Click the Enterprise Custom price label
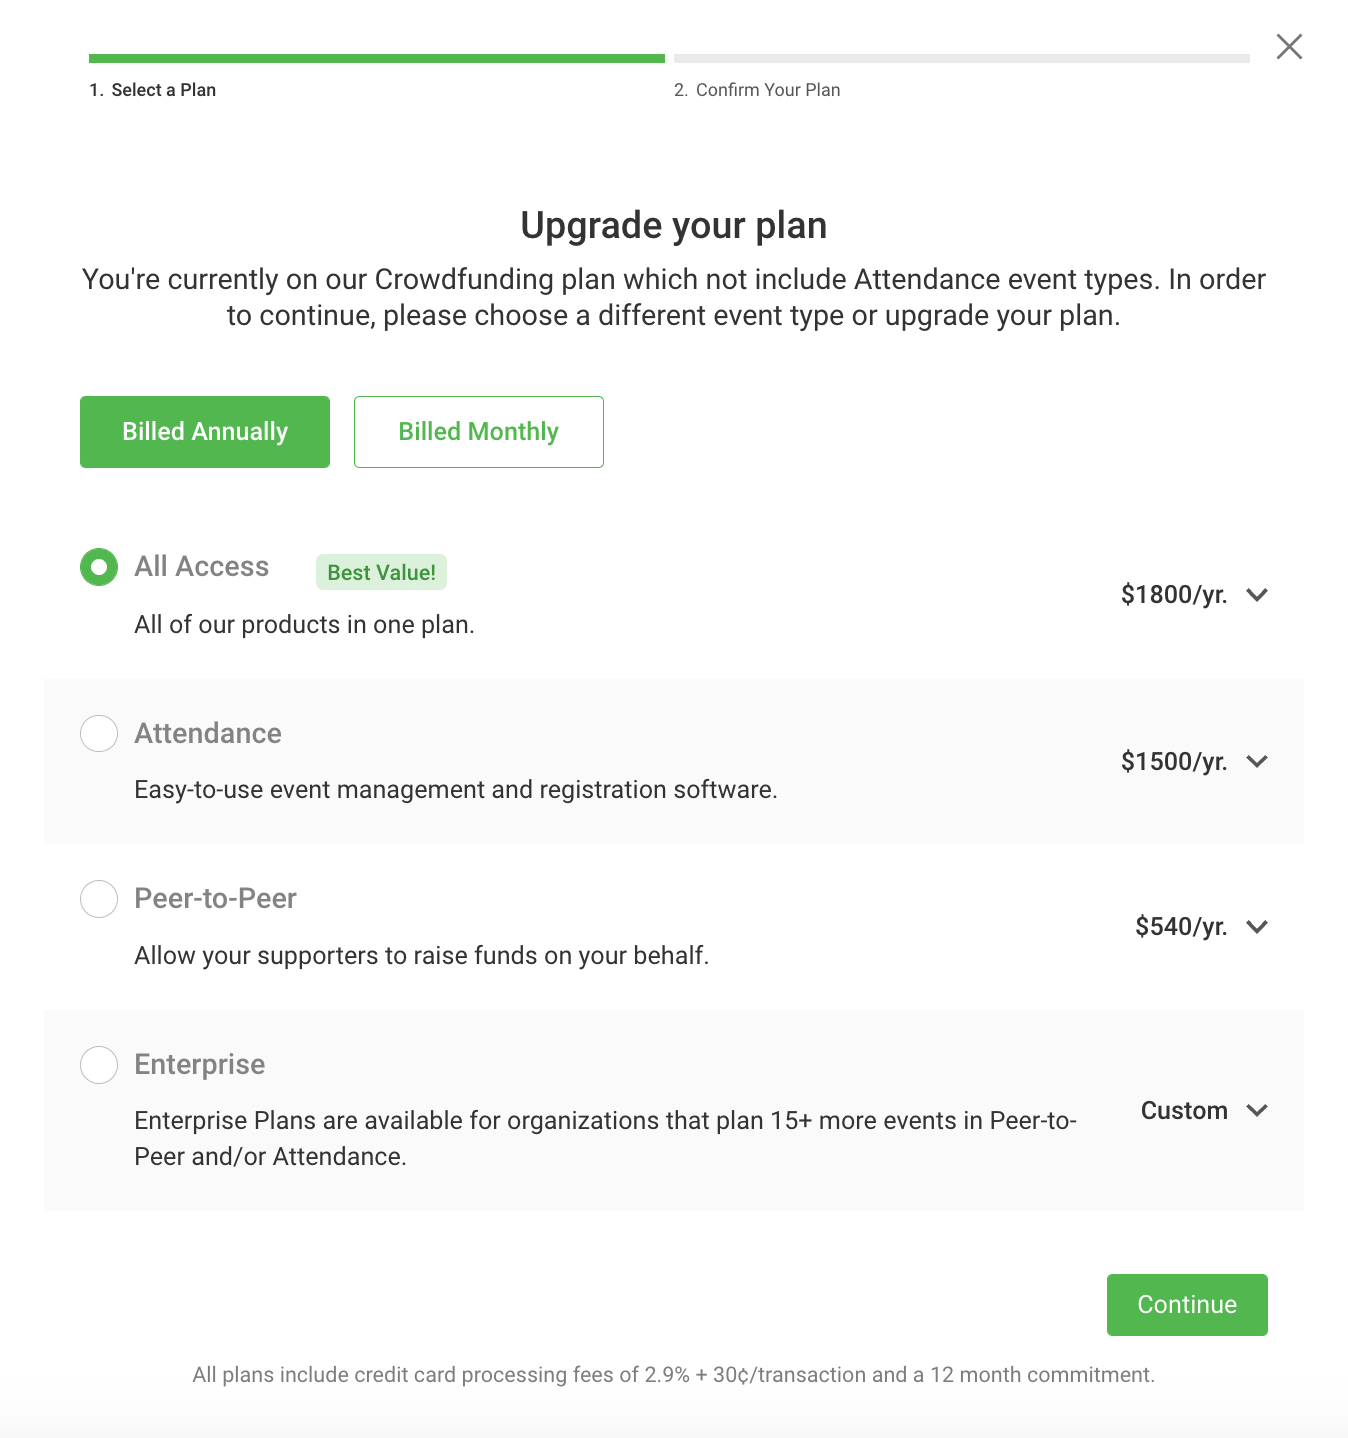This screenshot has height=1438, width=1348. [1184, 1111]
